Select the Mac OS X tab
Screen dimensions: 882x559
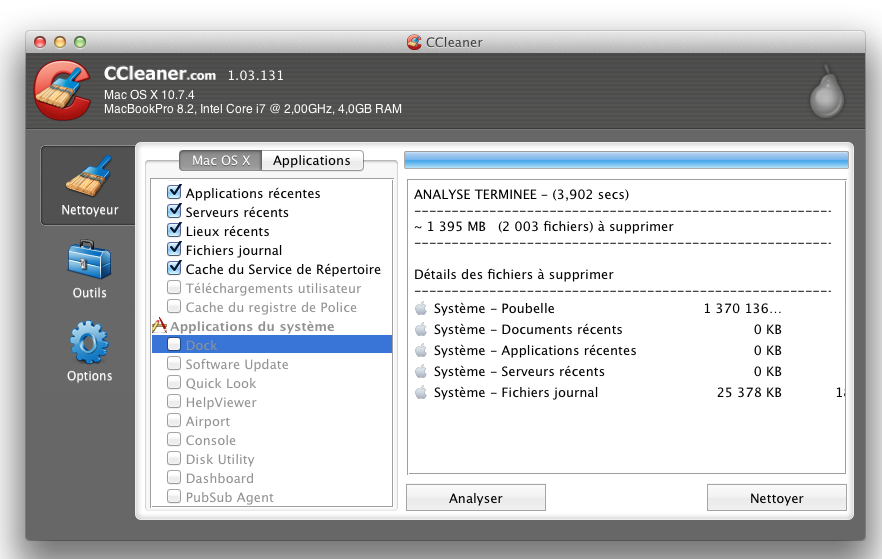220,160
